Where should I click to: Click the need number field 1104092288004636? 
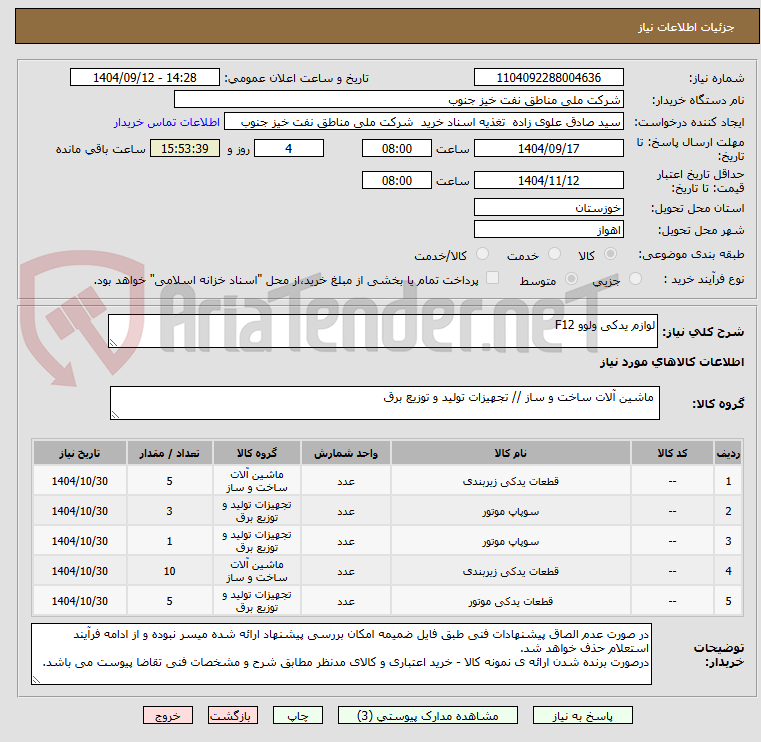click(548, 78)
